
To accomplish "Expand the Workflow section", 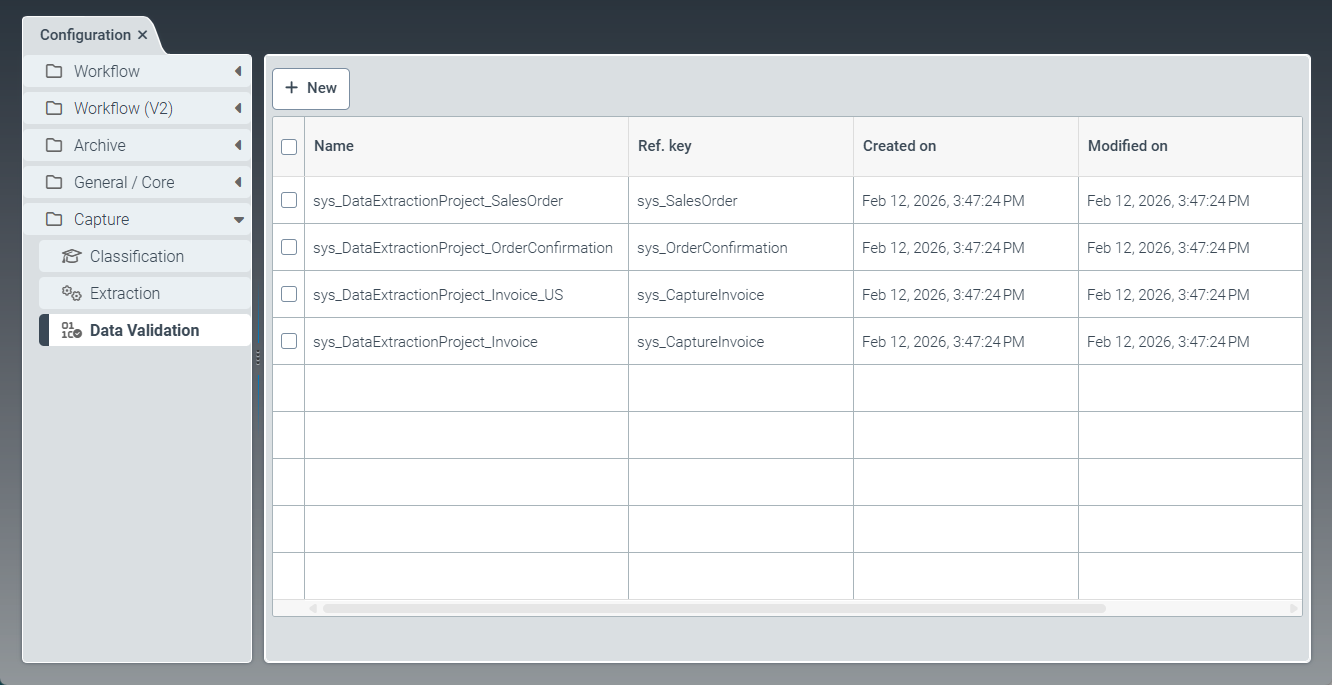I will [x=238, y=71].
